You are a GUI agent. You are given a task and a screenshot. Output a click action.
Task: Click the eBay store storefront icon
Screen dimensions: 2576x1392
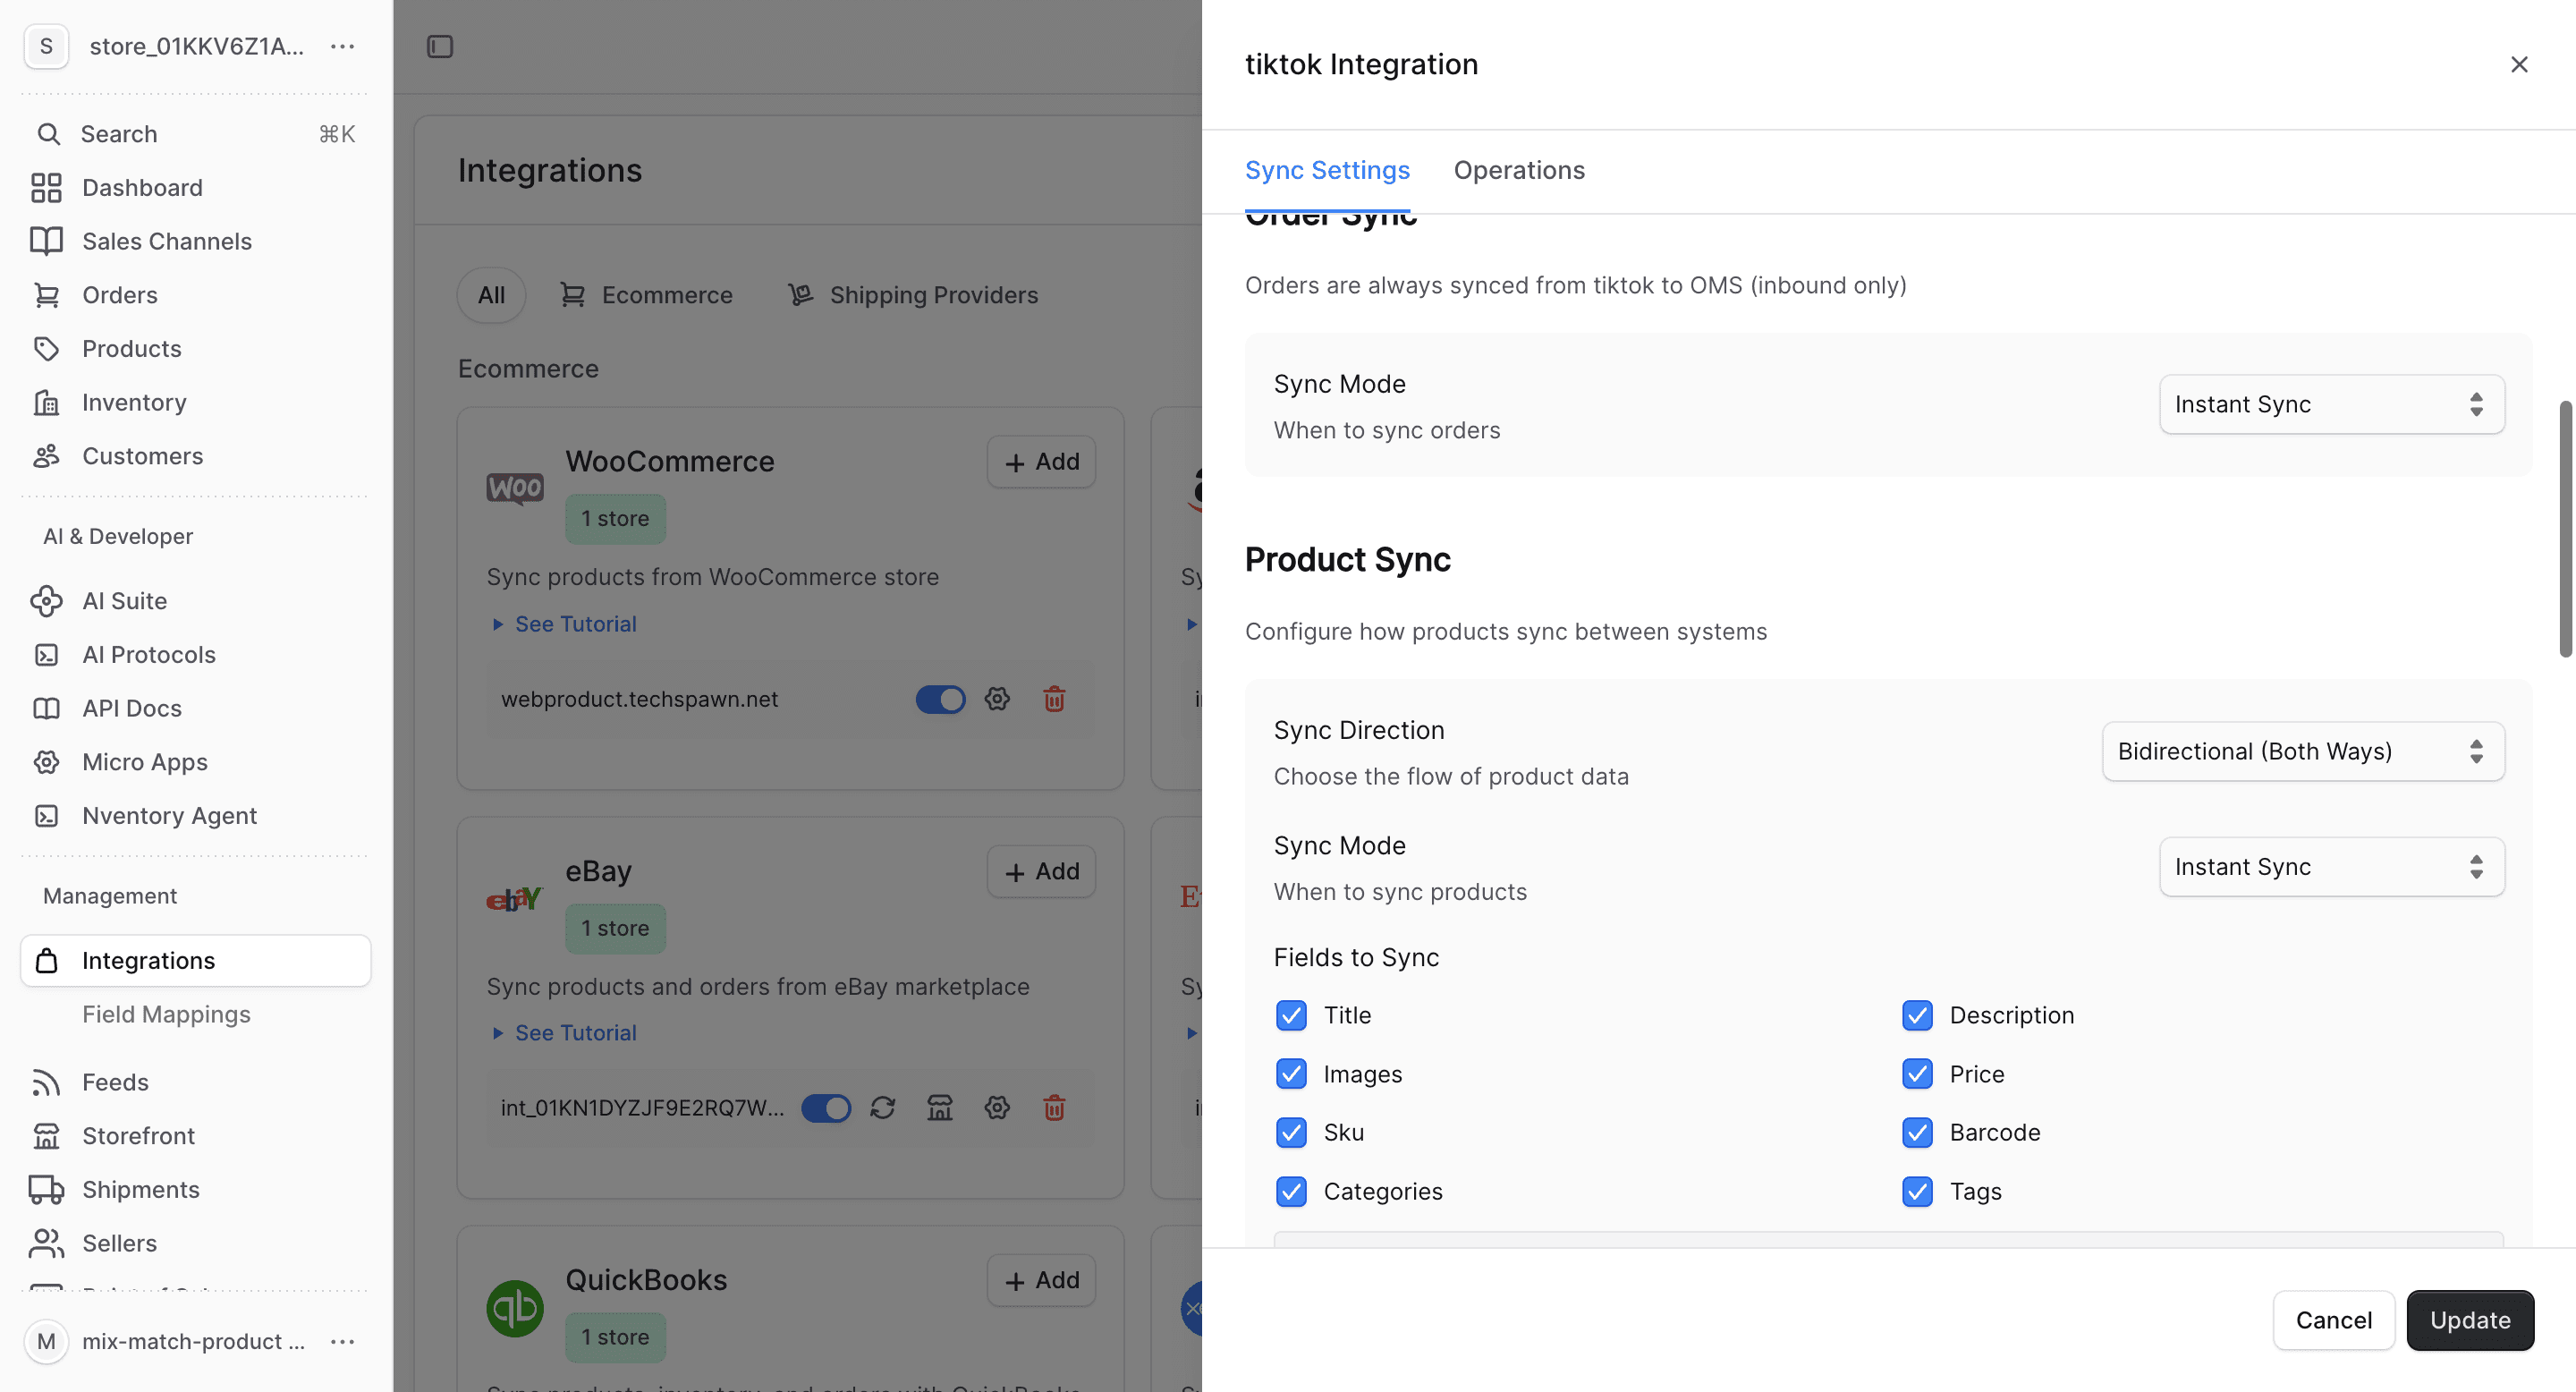[x=940, y=1108]
